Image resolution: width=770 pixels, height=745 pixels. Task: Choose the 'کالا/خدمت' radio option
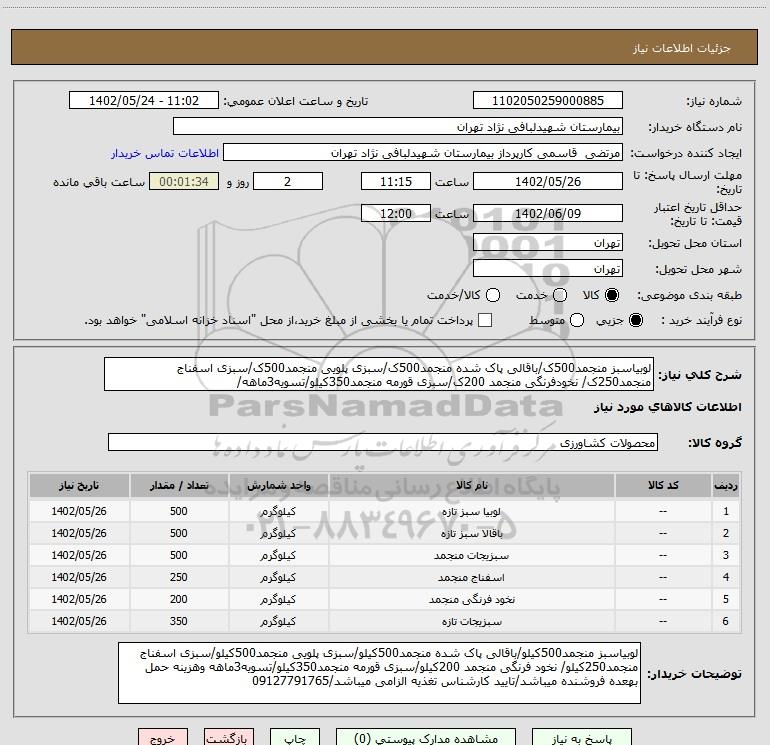tap(490, 295)
